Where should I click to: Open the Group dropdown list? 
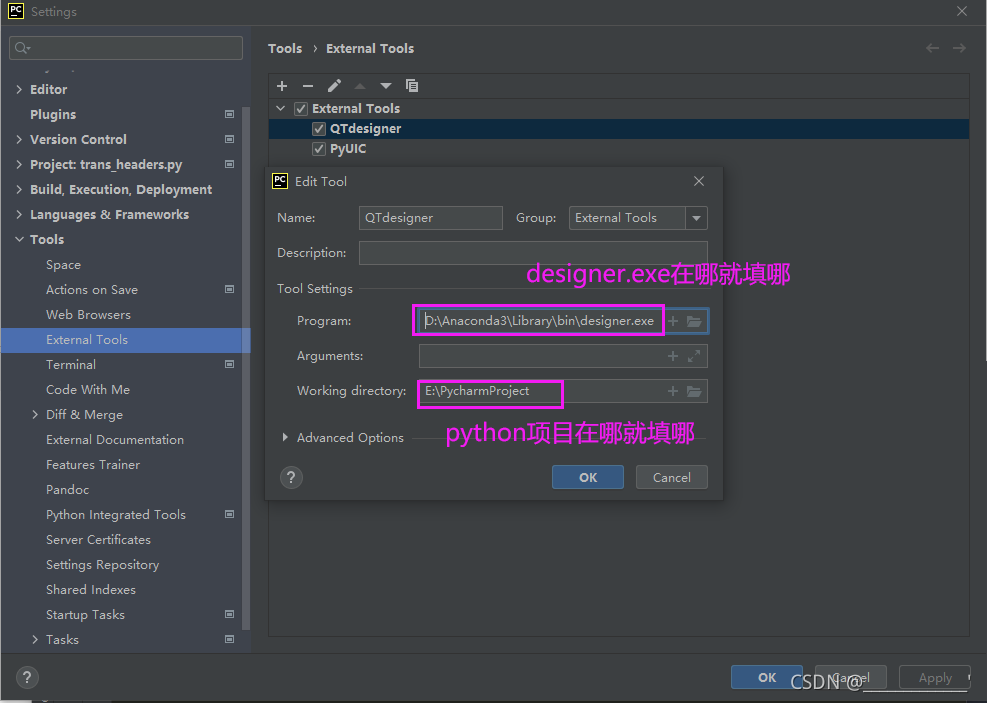pyautogui.click(x=696, y=218)
